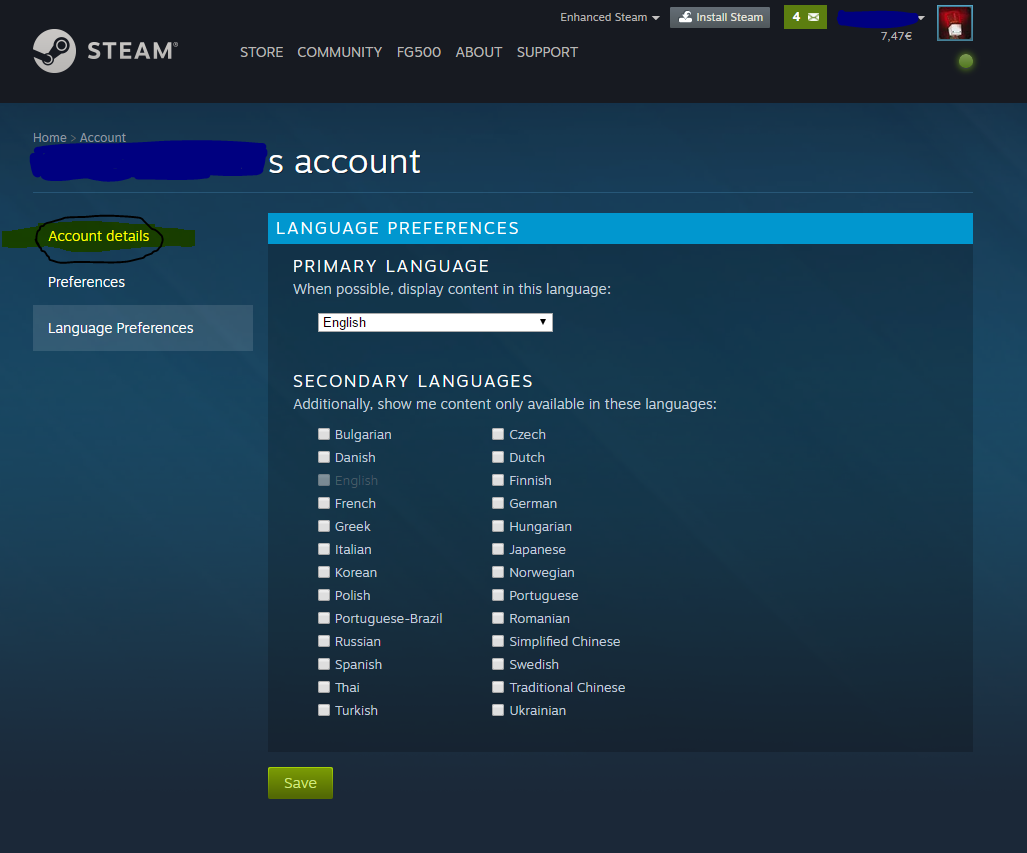Check the Dutch language checkbox

498,457
